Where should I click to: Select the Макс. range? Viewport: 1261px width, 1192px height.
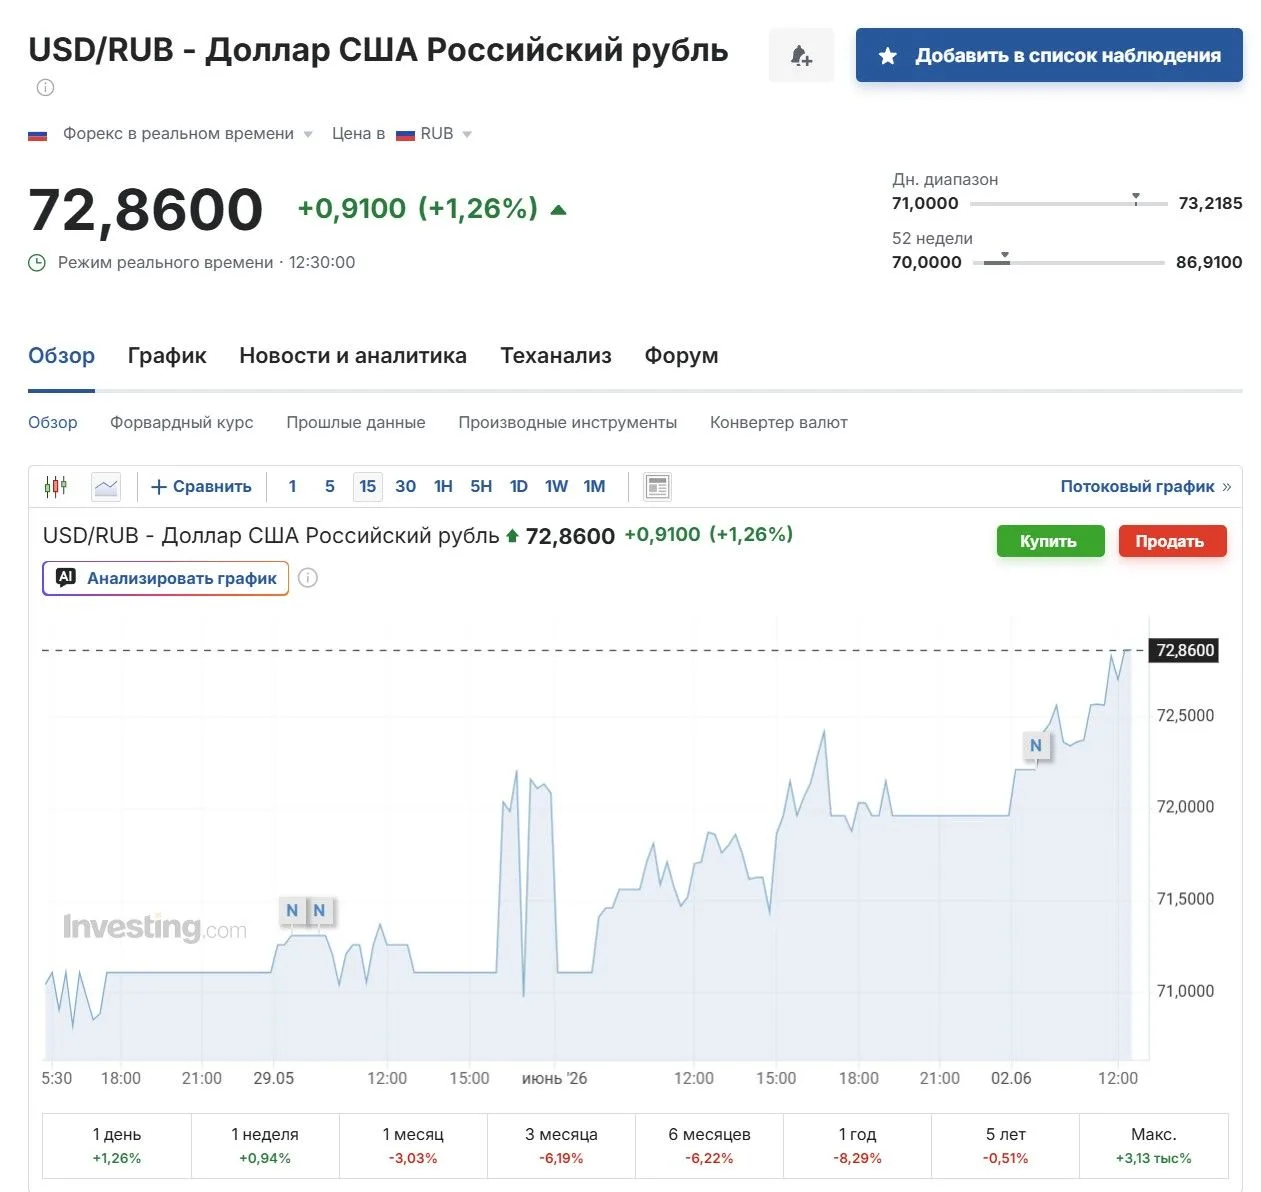coord(1153,1146)
